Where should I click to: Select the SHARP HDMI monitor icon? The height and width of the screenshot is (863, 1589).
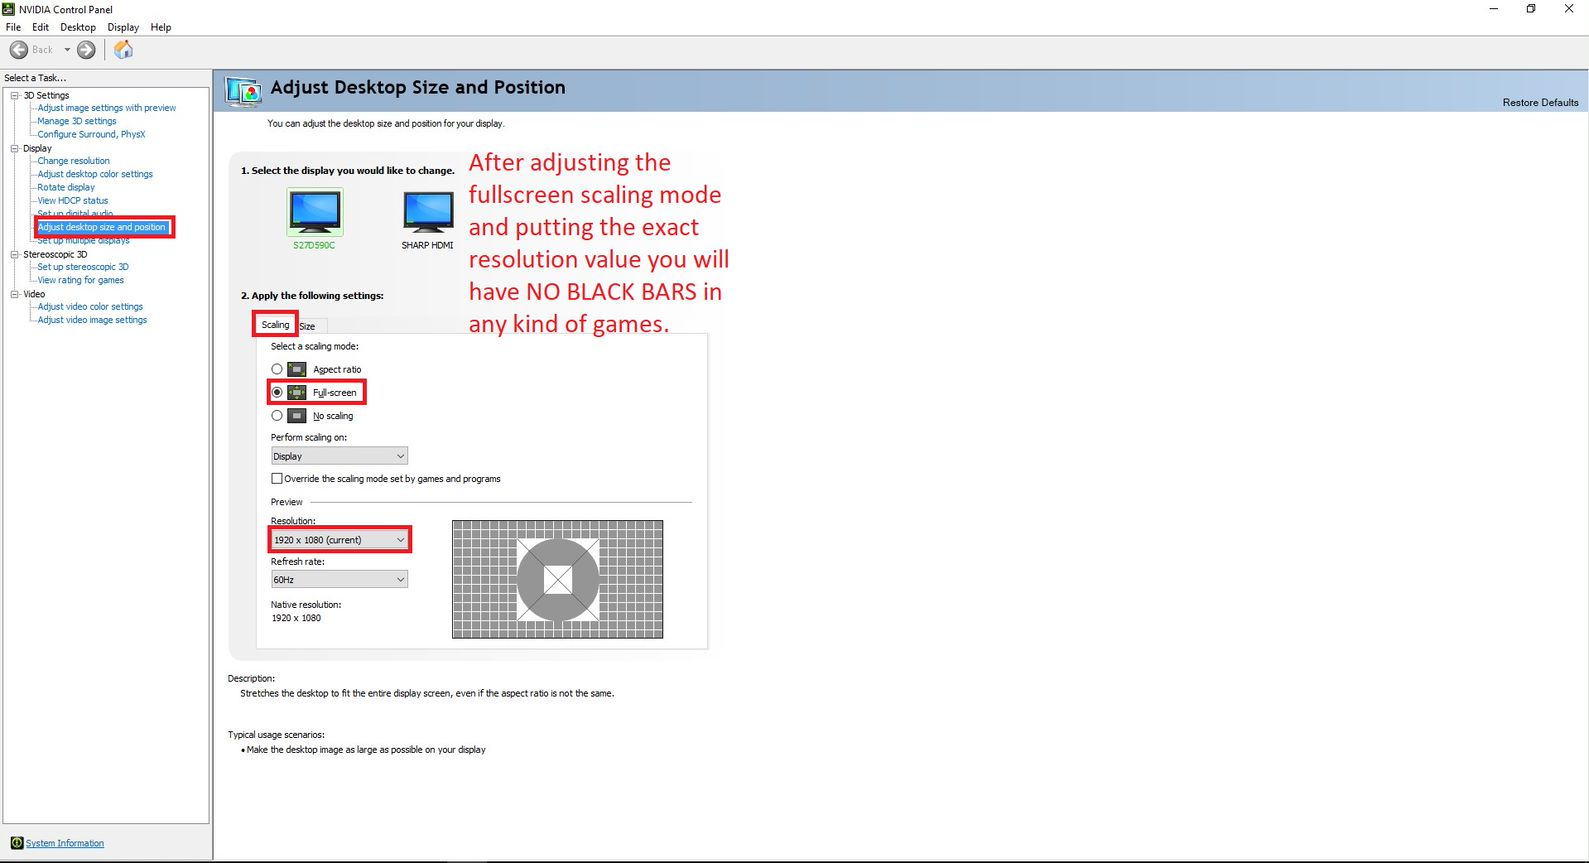[x=428, y=212]
